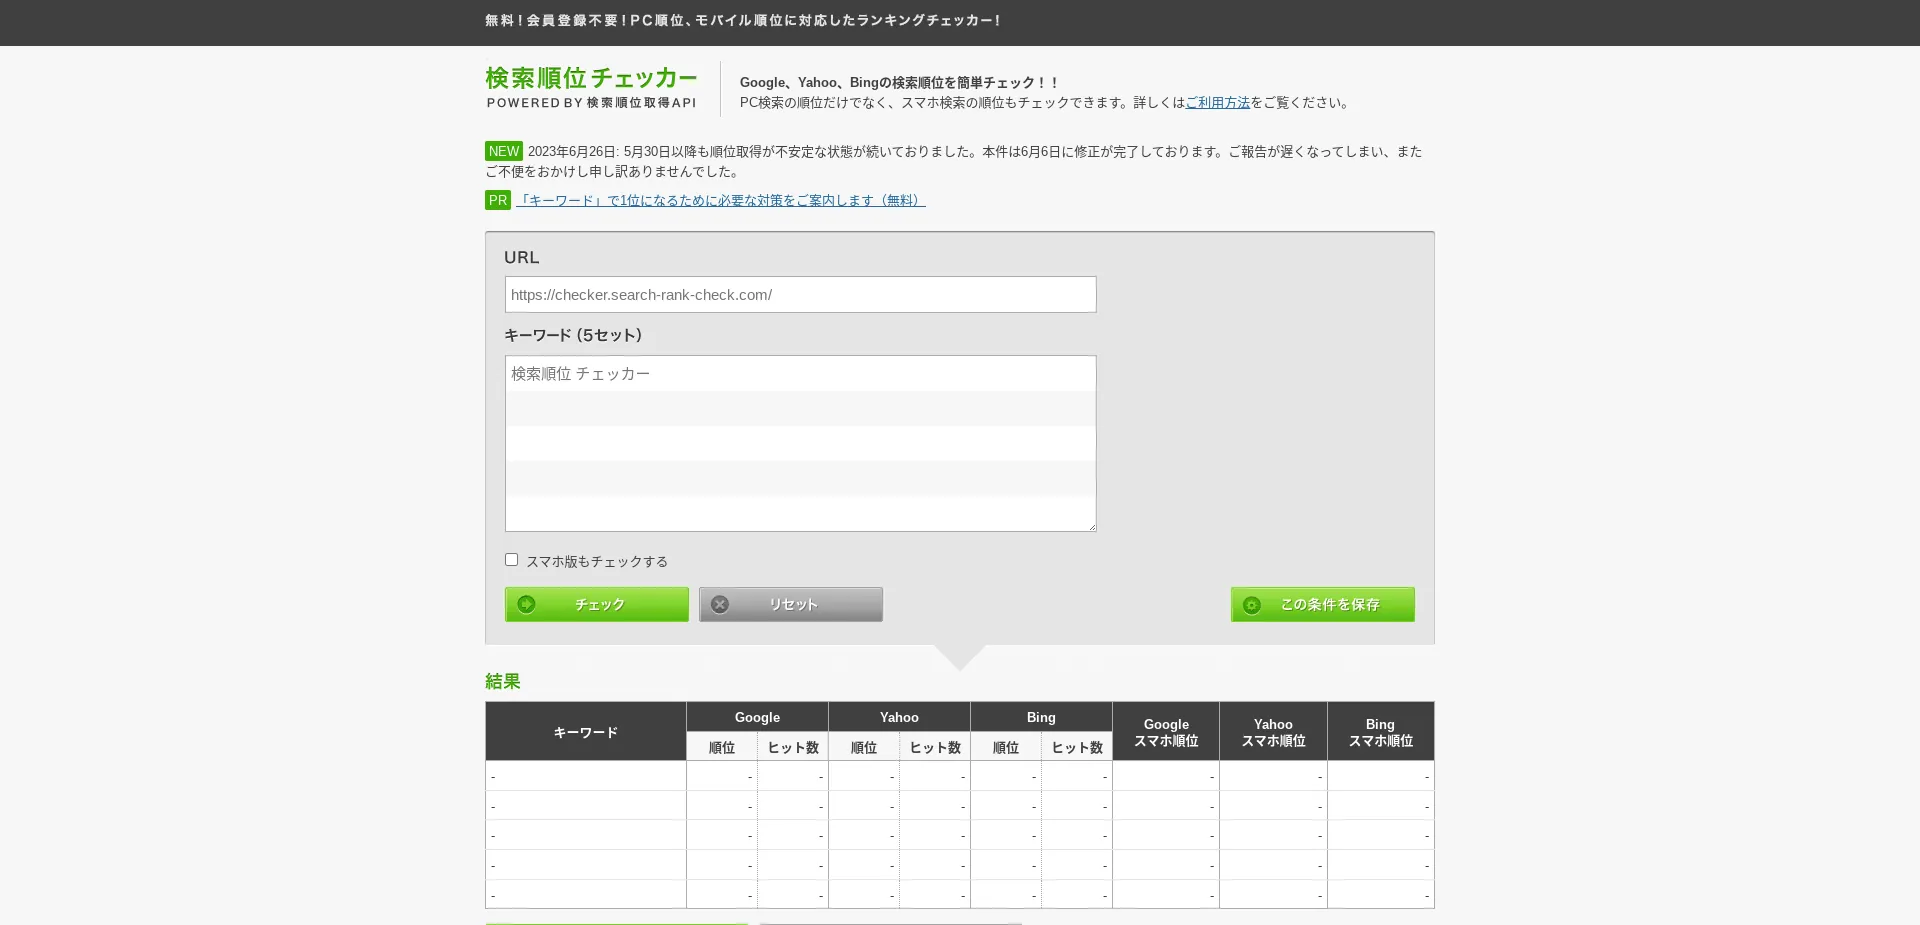Click the green PR badge
Image resolution: width=1920 pixels, height=925 pixels.
pos(498,200)
